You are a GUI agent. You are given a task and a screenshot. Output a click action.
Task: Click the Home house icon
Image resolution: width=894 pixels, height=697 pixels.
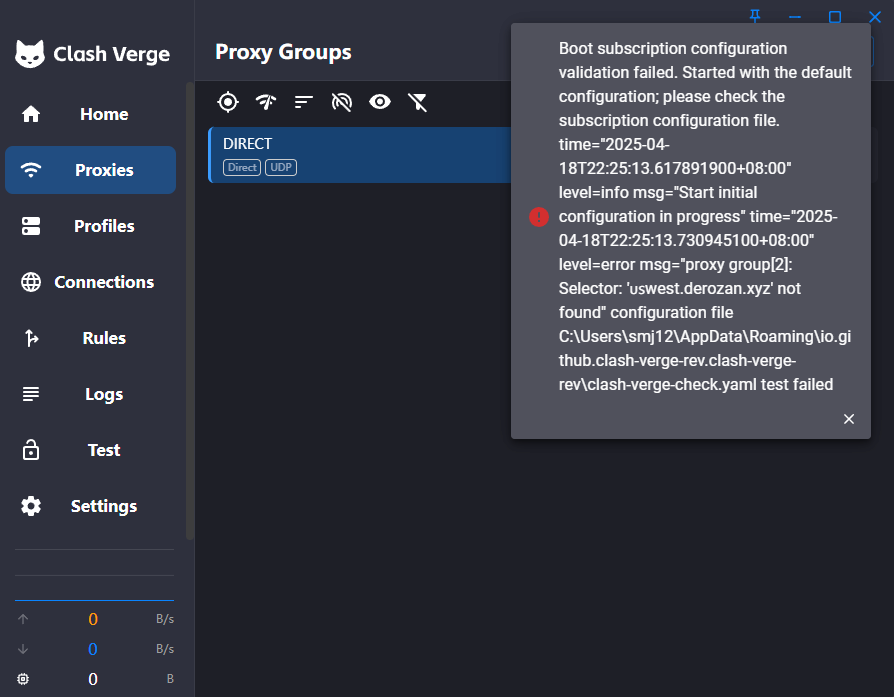coord(31,114)
